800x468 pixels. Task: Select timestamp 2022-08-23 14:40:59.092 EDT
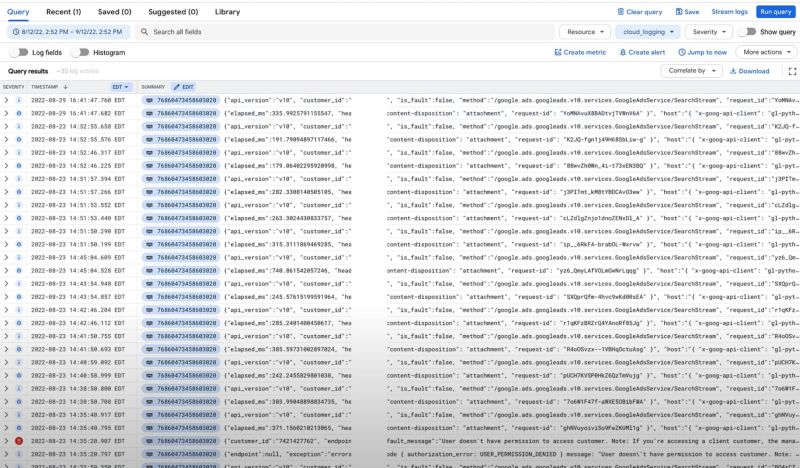coord(78,362)
